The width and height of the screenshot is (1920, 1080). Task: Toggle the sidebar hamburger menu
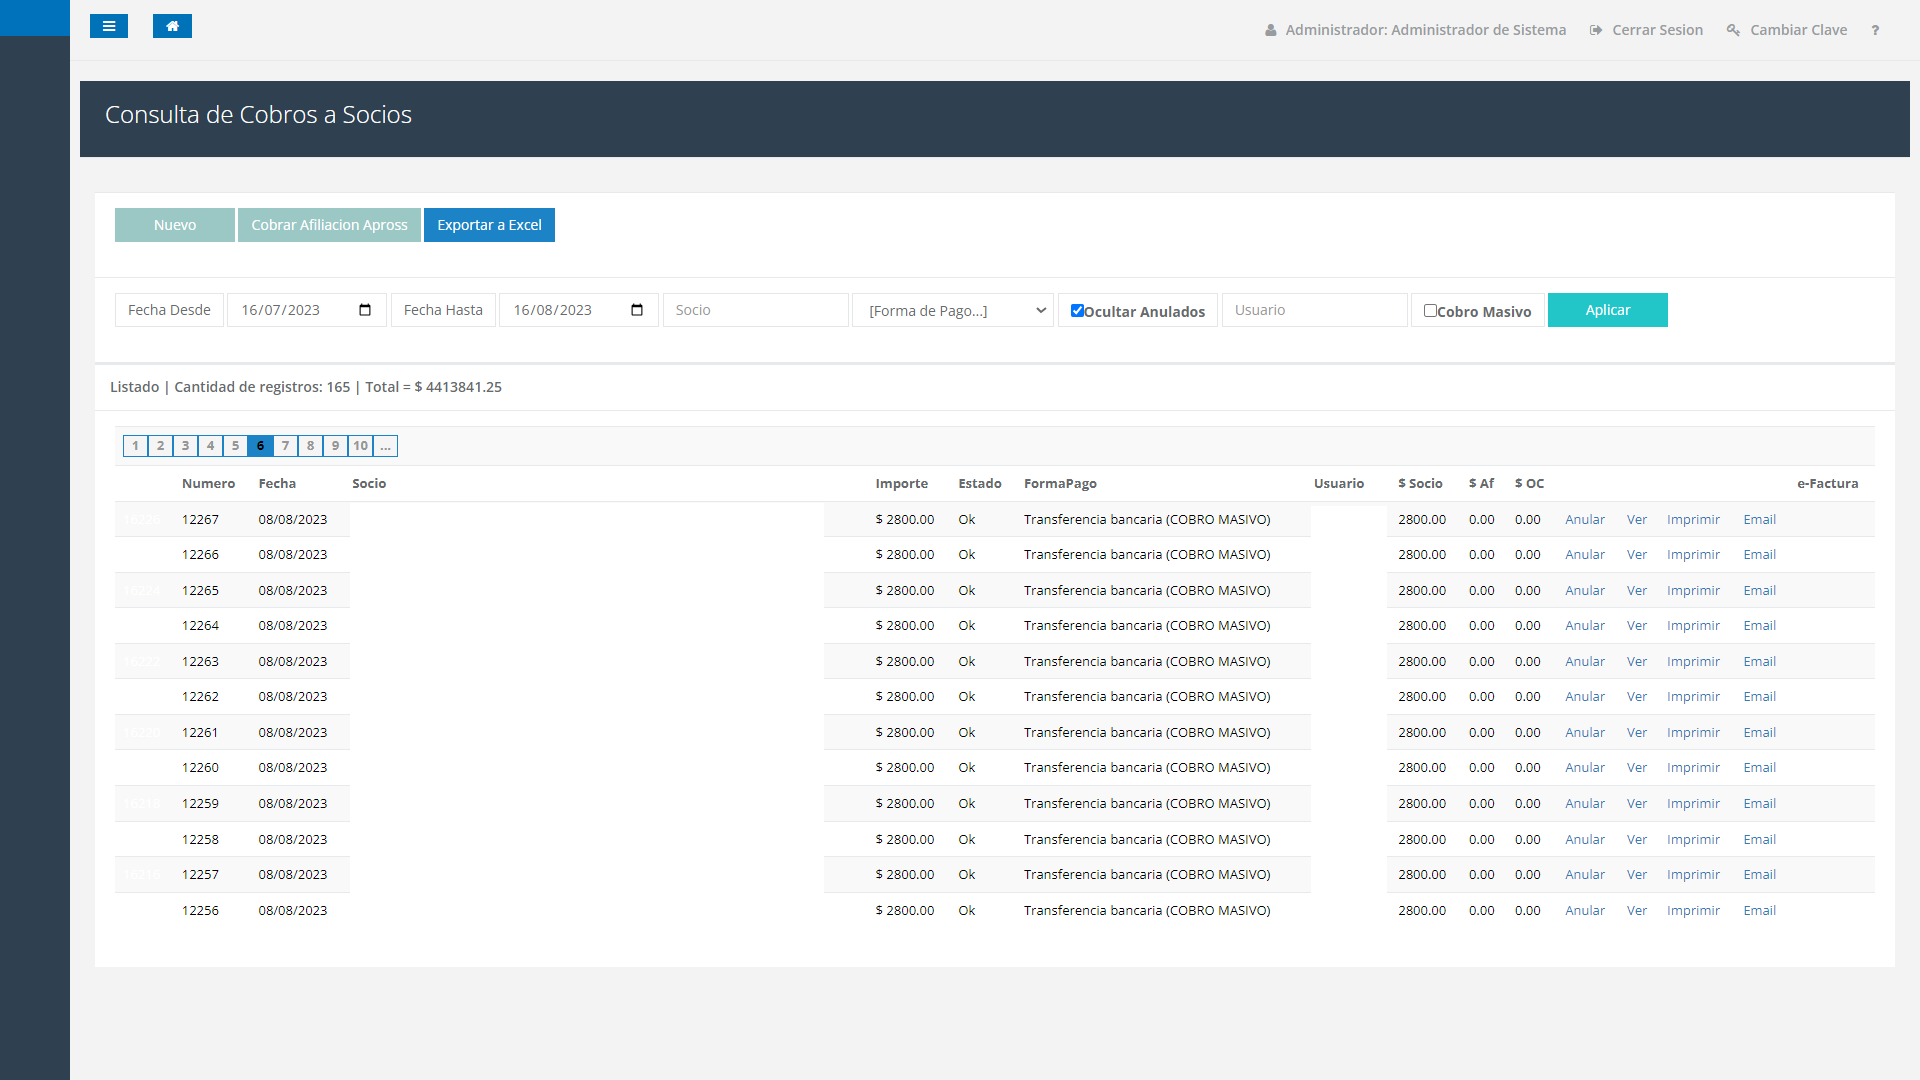point(109,26)
